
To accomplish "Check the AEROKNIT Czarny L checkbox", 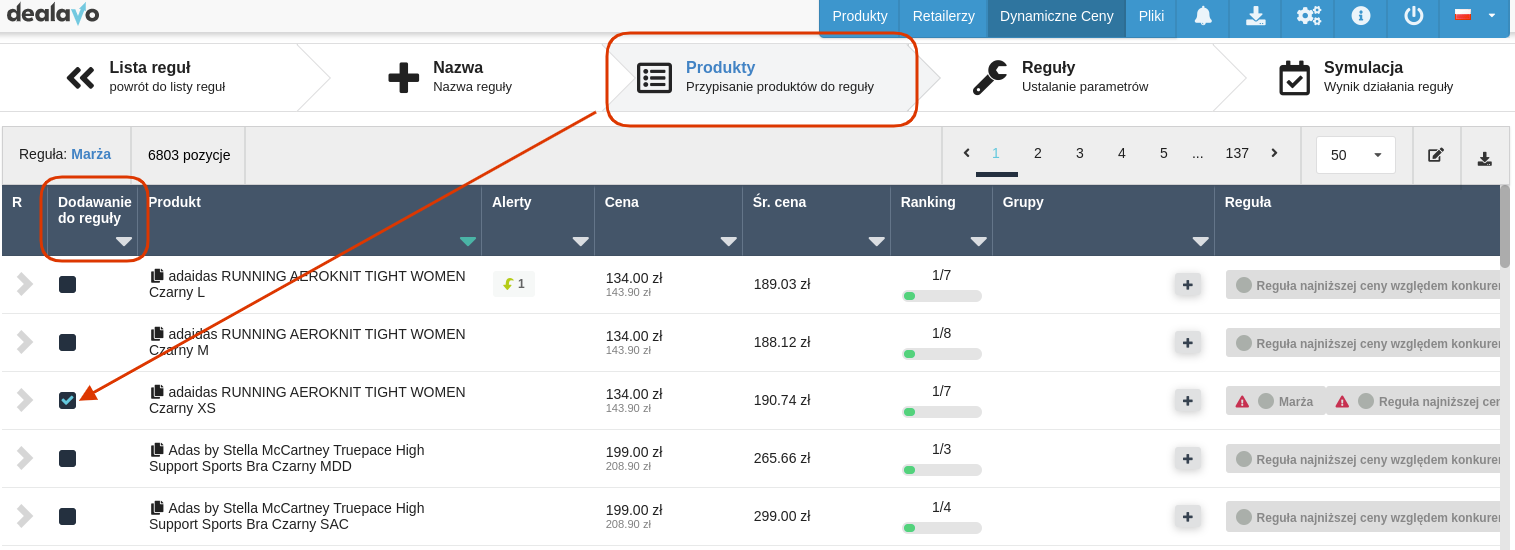I will [67, 285].
